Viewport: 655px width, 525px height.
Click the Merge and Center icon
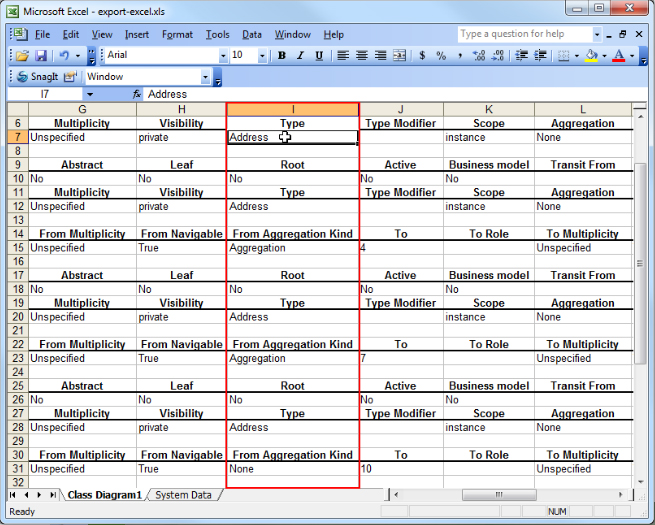399,56
